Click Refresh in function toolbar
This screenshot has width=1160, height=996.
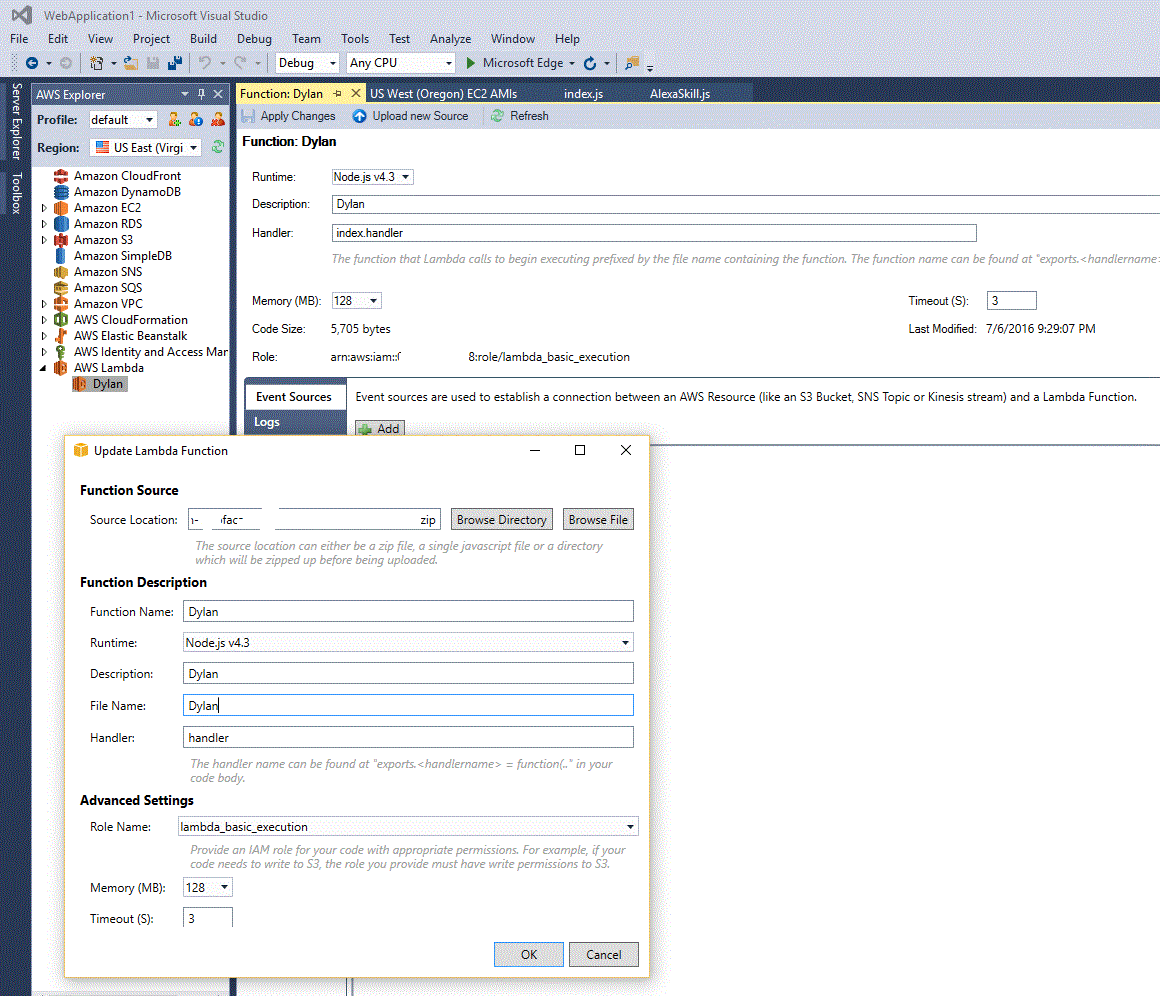[519, 116]
